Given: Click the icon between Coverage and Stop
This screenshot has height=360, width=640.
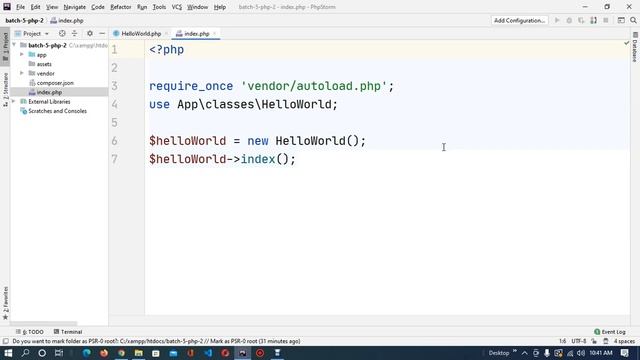Looking at the screenshot, I should 593,20.
